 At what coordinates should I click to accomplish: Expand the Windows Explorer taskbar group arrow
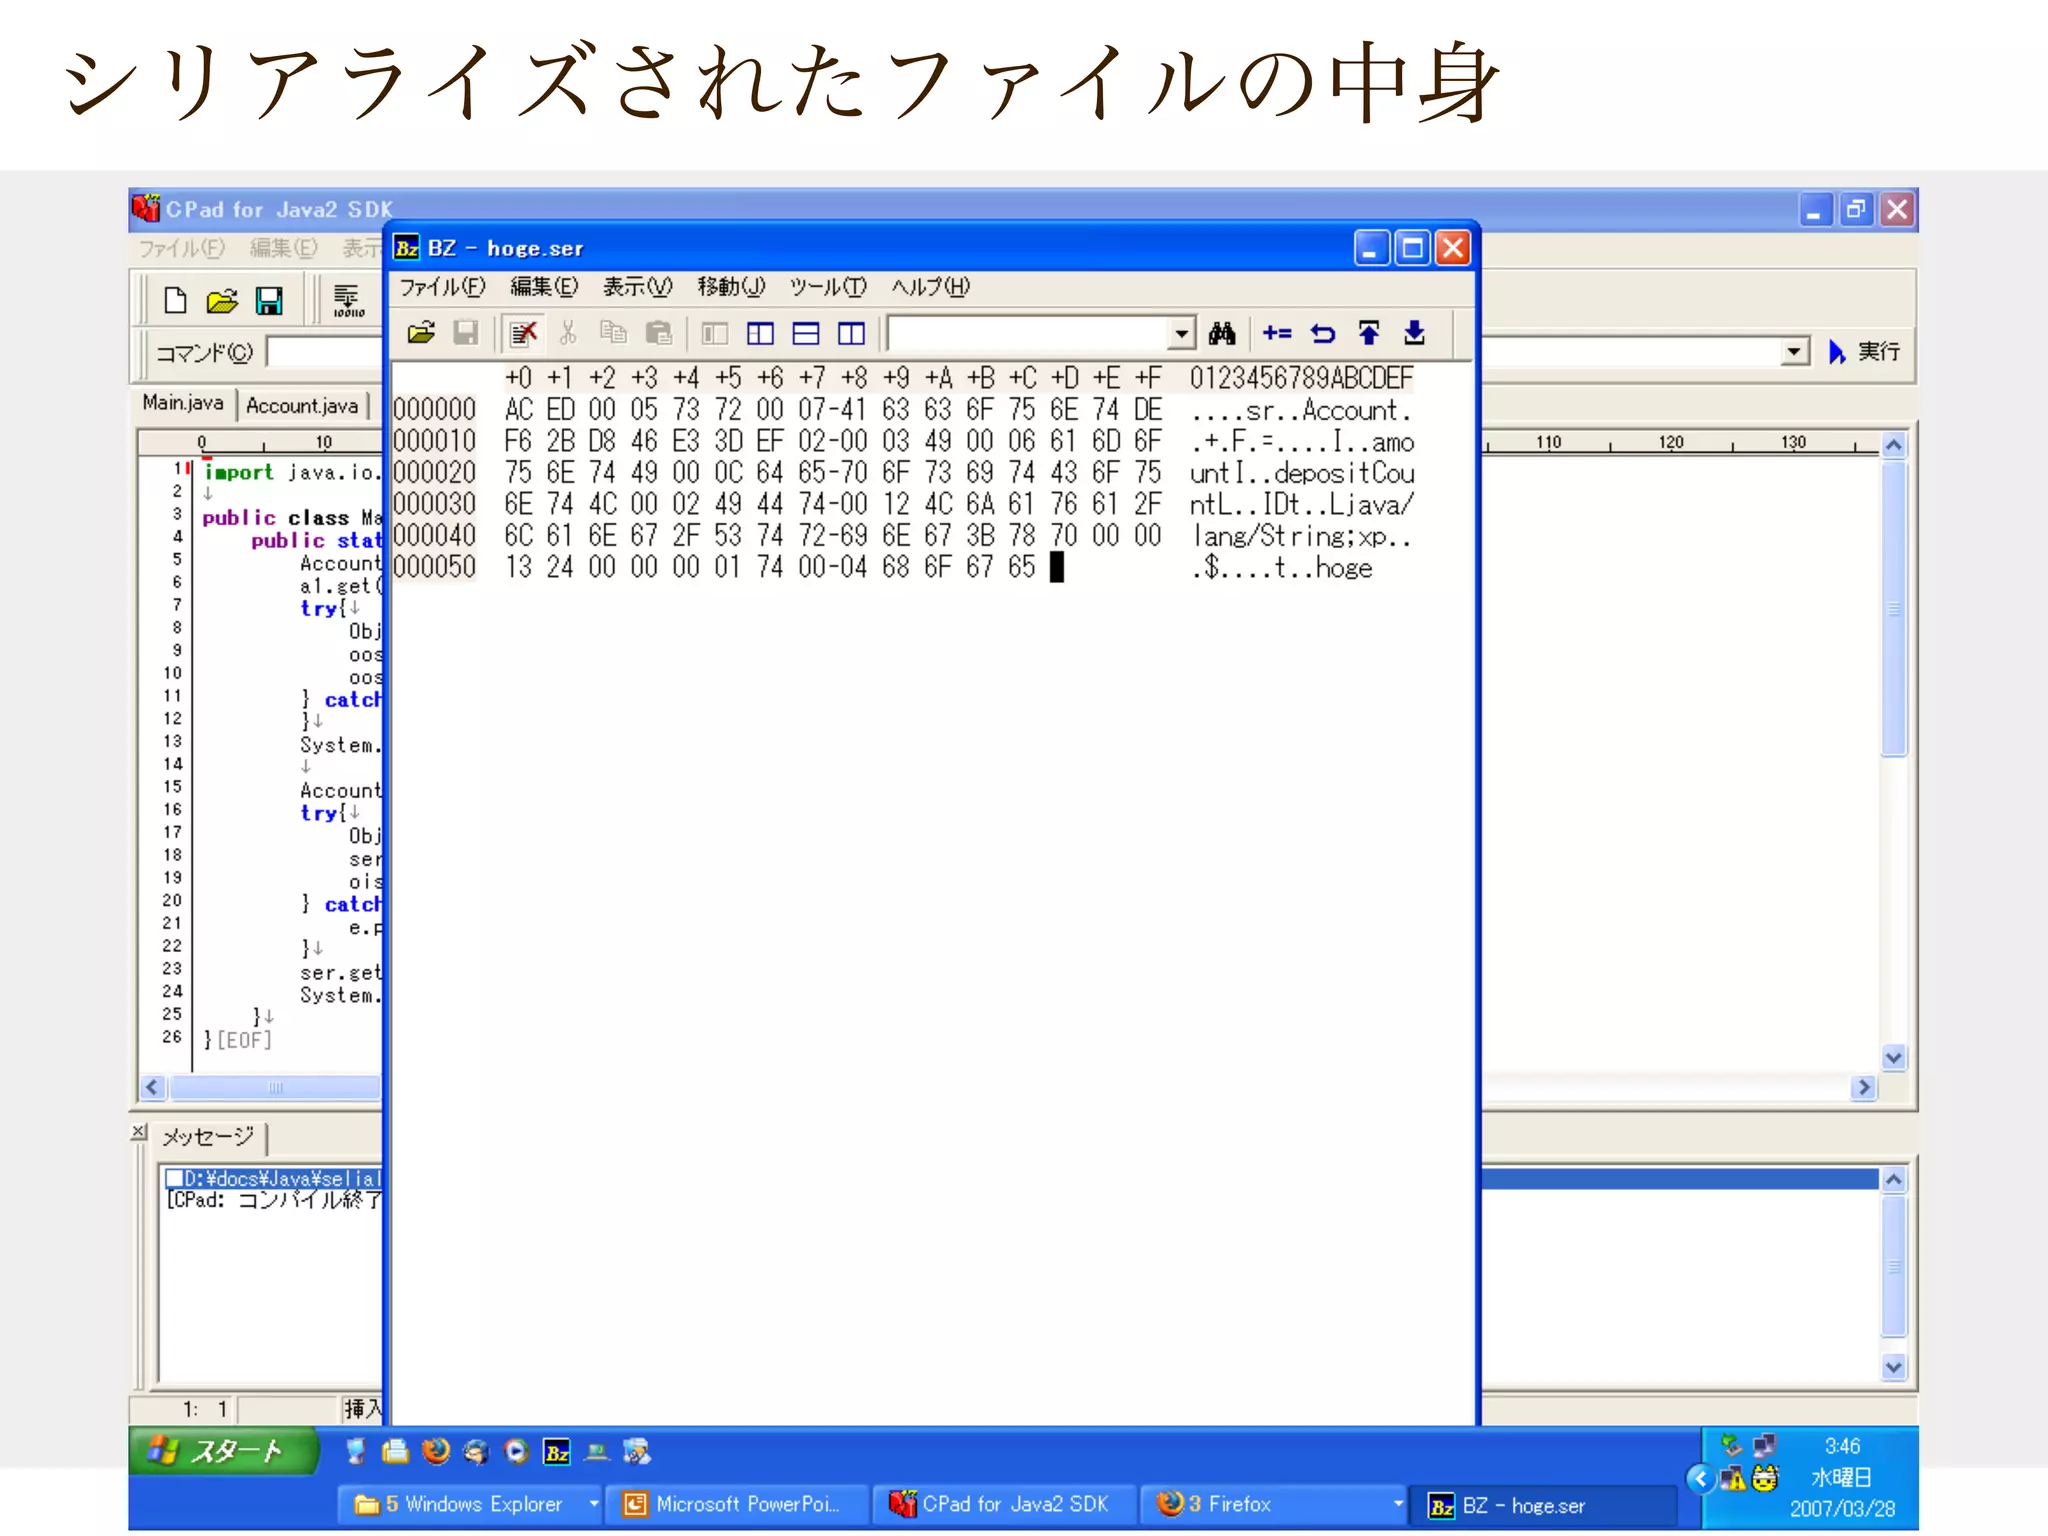point(593,1504)
